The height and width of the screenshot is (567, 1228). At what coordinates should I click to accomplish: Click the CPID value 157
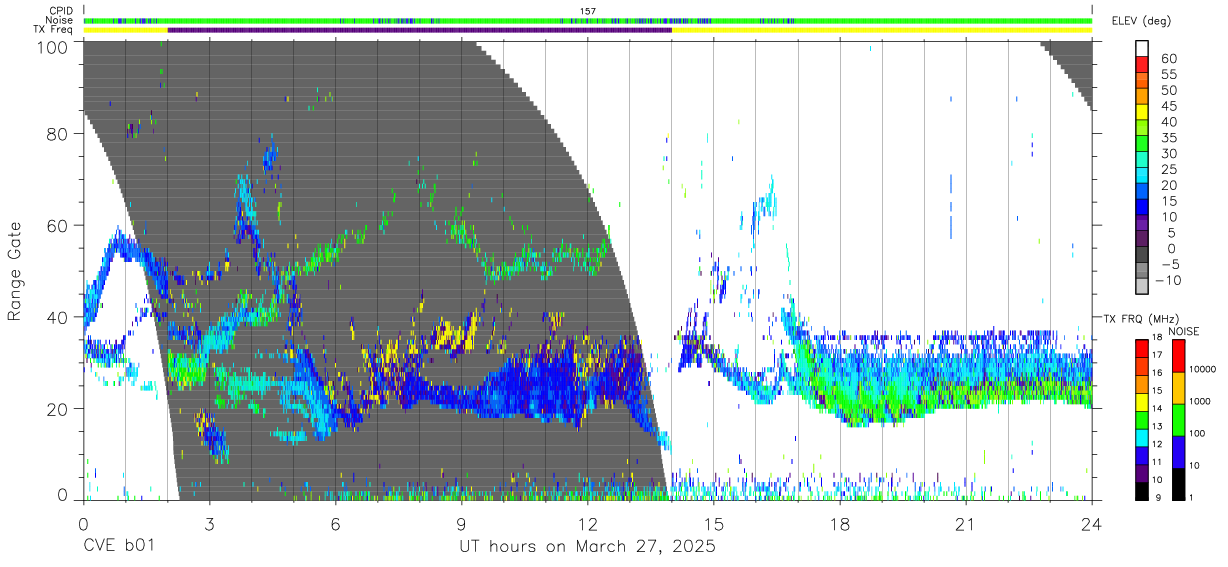(x=588, y=10)
